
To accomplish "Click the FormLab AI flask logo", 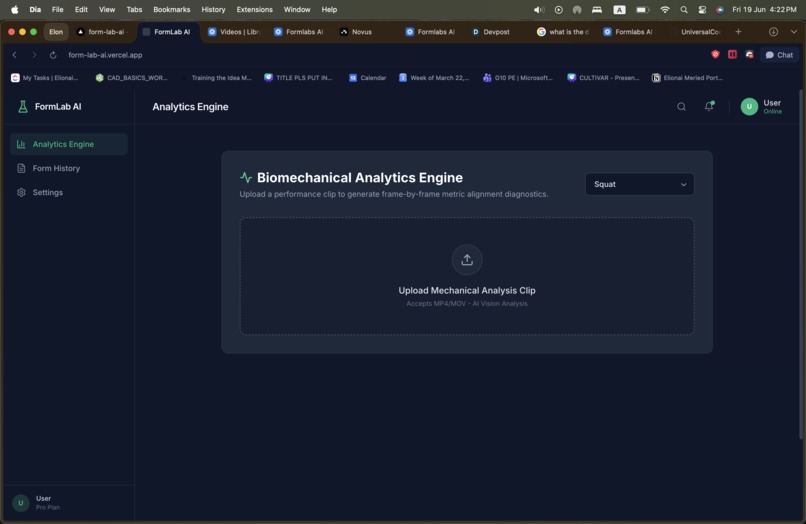I will pos(23,107).
